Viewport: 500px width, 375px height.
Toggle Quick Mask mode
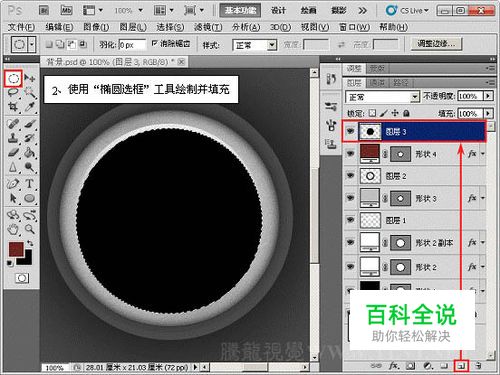point(22,278)
